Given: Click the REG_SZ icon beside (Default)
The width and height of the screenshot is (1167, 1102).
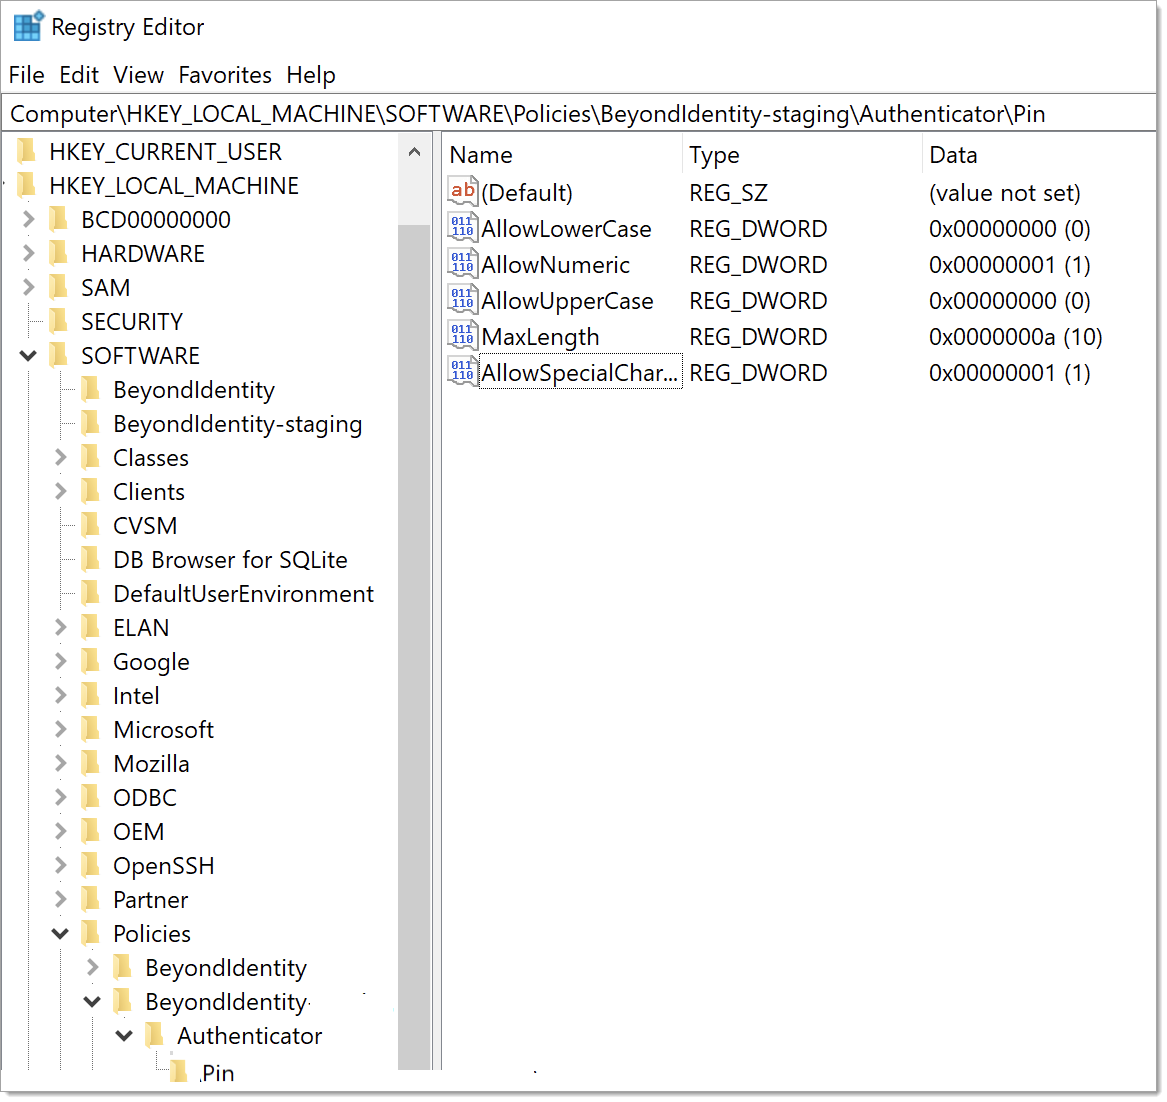Looking at the screenshot, I should (x=461, y=191).
